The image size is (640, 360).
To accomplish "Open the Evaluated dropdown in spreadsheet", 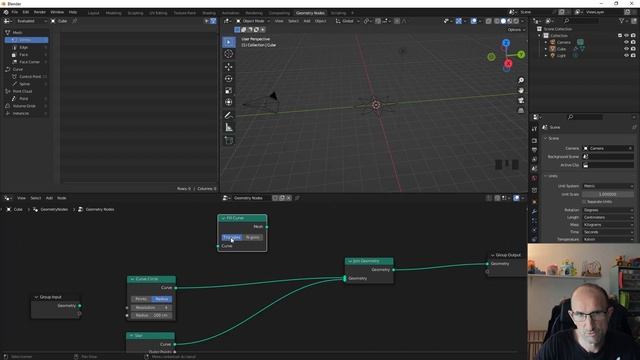I will [31, 21].
